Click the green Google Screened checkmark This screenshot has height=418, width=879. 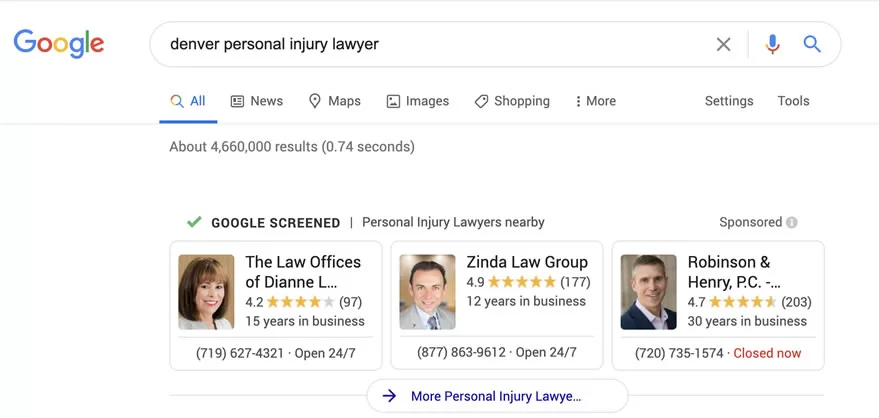pyautogui.click(x=194, y=222)
